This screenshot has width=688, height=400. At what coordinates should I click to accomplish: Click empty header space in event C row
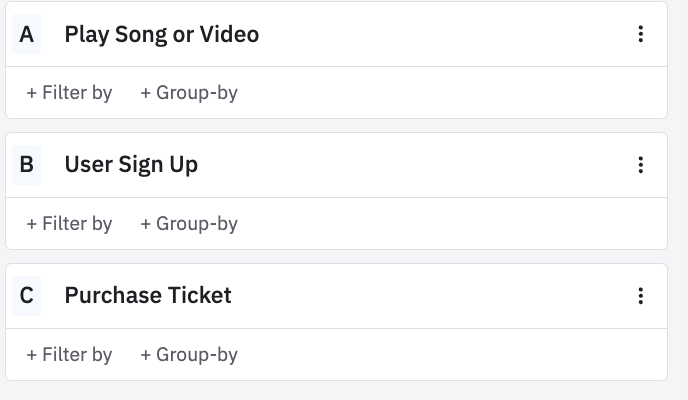click(430, 296)
